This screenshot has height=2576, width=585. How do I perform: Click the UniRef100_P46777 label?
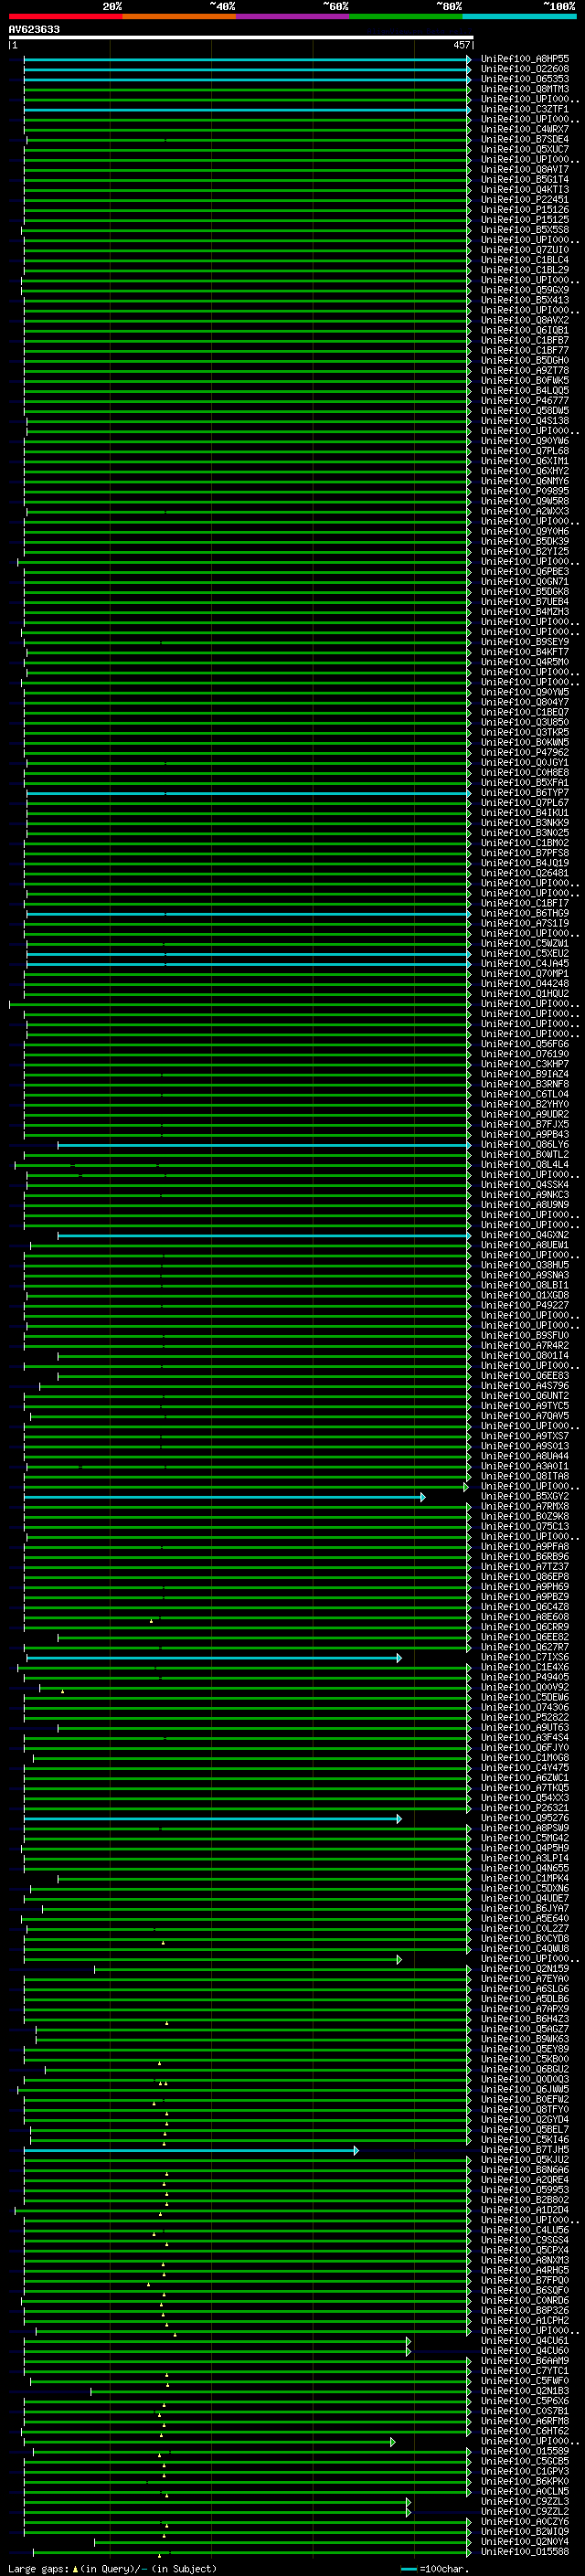(525, 401)
